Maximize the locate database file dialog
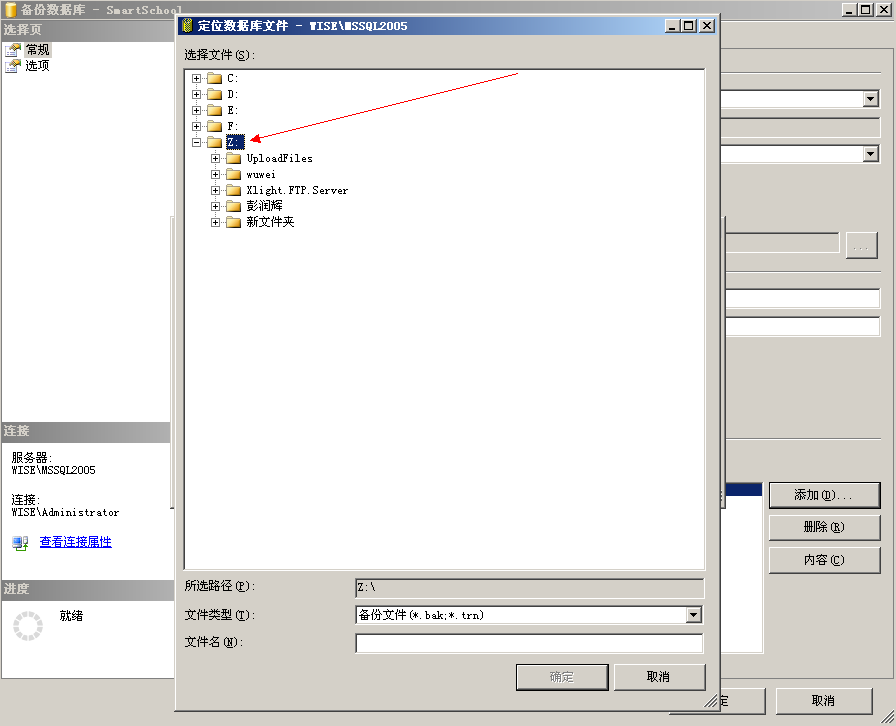This screenshot has width=896, height=726. [689, 26]
